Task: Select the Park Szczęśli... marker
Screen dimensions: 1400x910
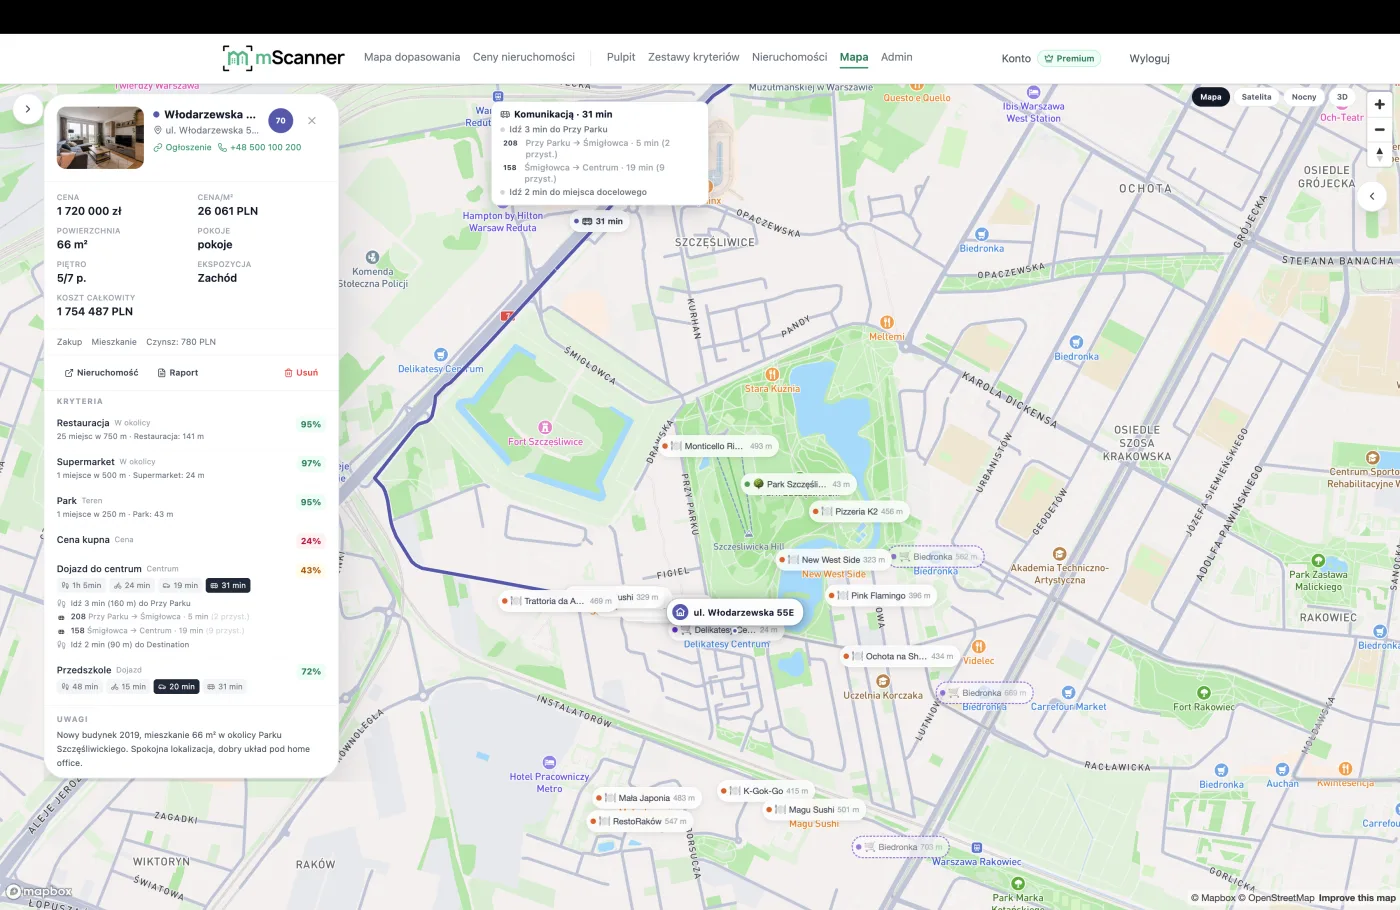Action: (798, 484)
